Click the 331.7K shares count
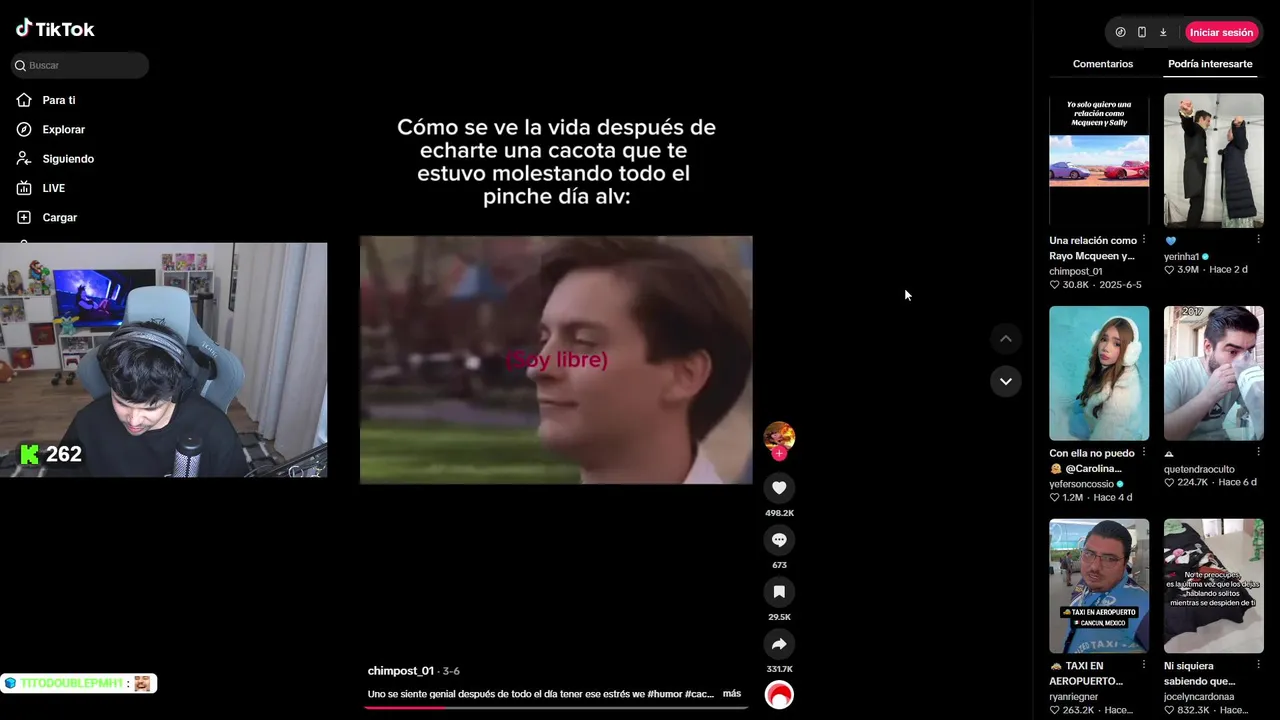The image size is (1280, 720). pos(779,669)
